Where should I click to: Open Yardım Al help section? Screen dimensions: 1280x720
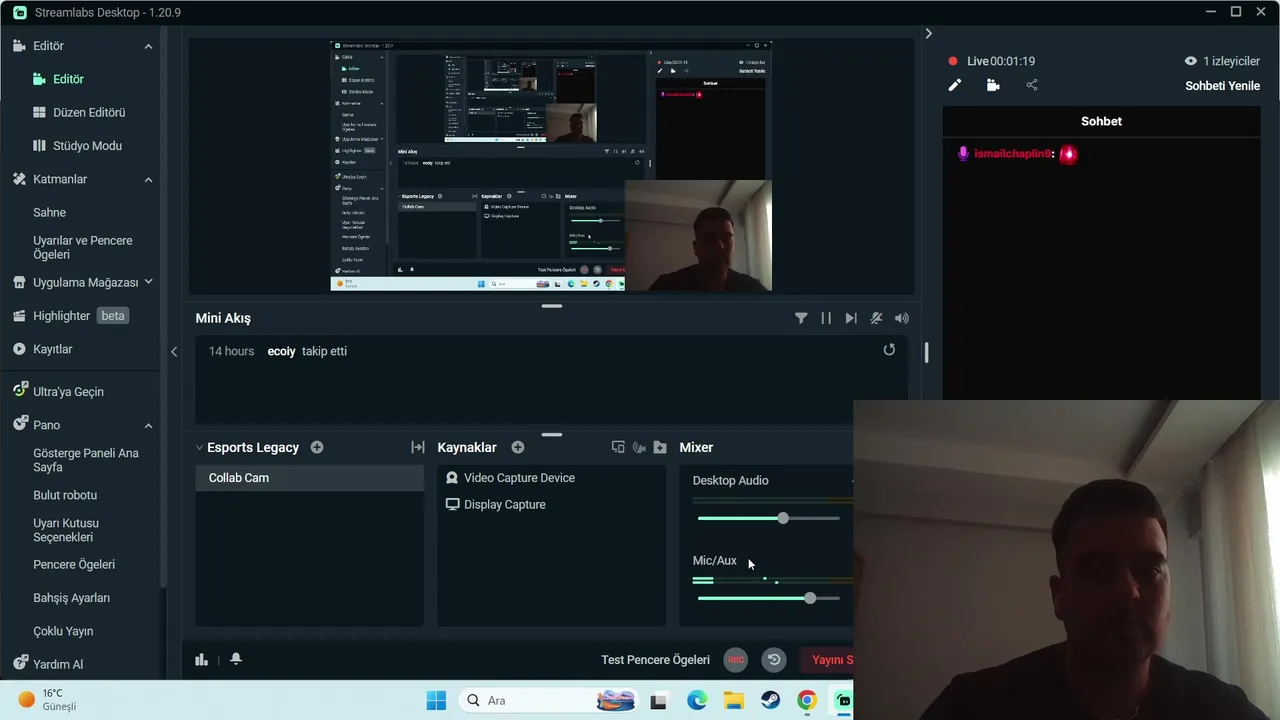click(x=48, y=664)
